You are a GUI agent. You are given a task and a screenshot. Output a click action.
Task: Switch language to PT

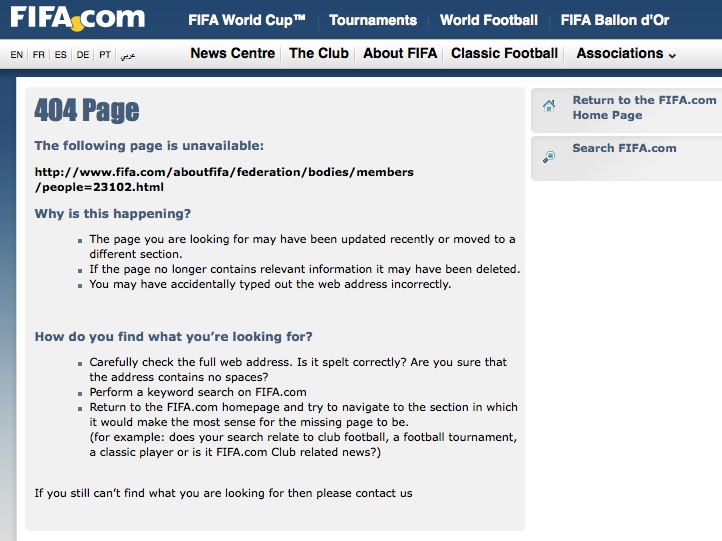pyautogui.click(x=105, y=55)
